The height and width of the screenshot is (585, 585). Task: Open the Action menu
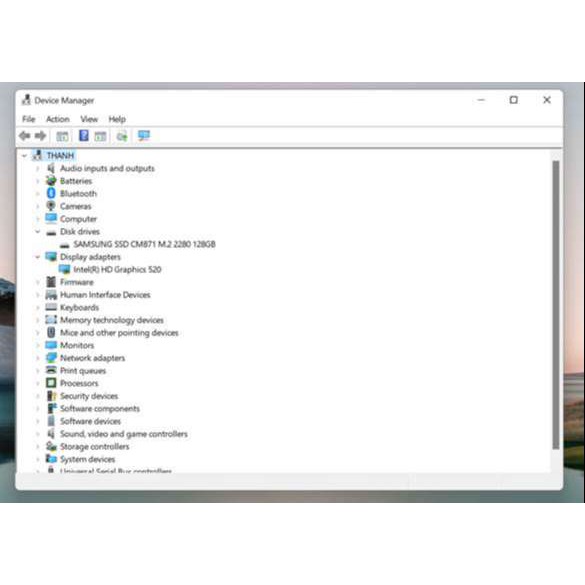pyautogui.click(x=58, y=119)
